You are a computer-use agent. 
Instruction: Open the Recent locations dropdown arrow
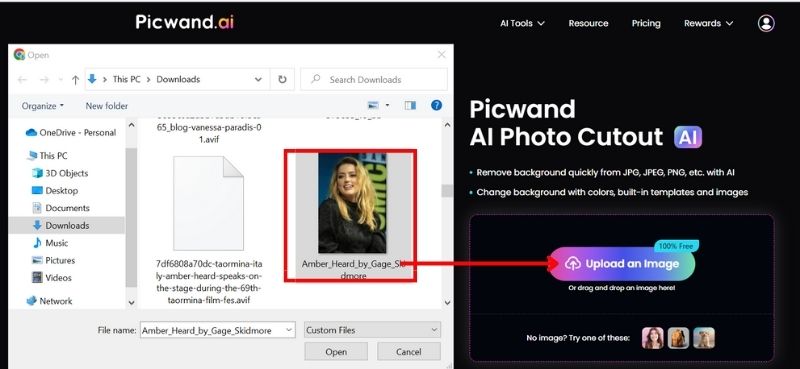click(61, 80)
